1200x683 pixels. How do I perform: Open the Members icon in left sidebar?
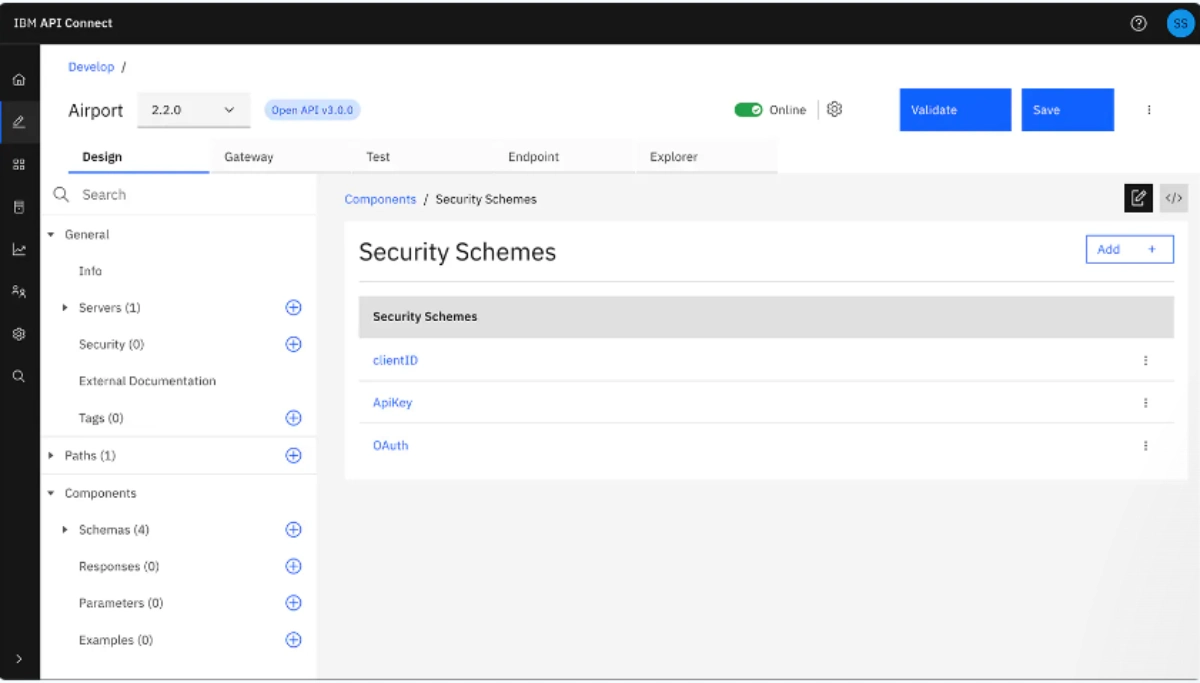(18, 291)
